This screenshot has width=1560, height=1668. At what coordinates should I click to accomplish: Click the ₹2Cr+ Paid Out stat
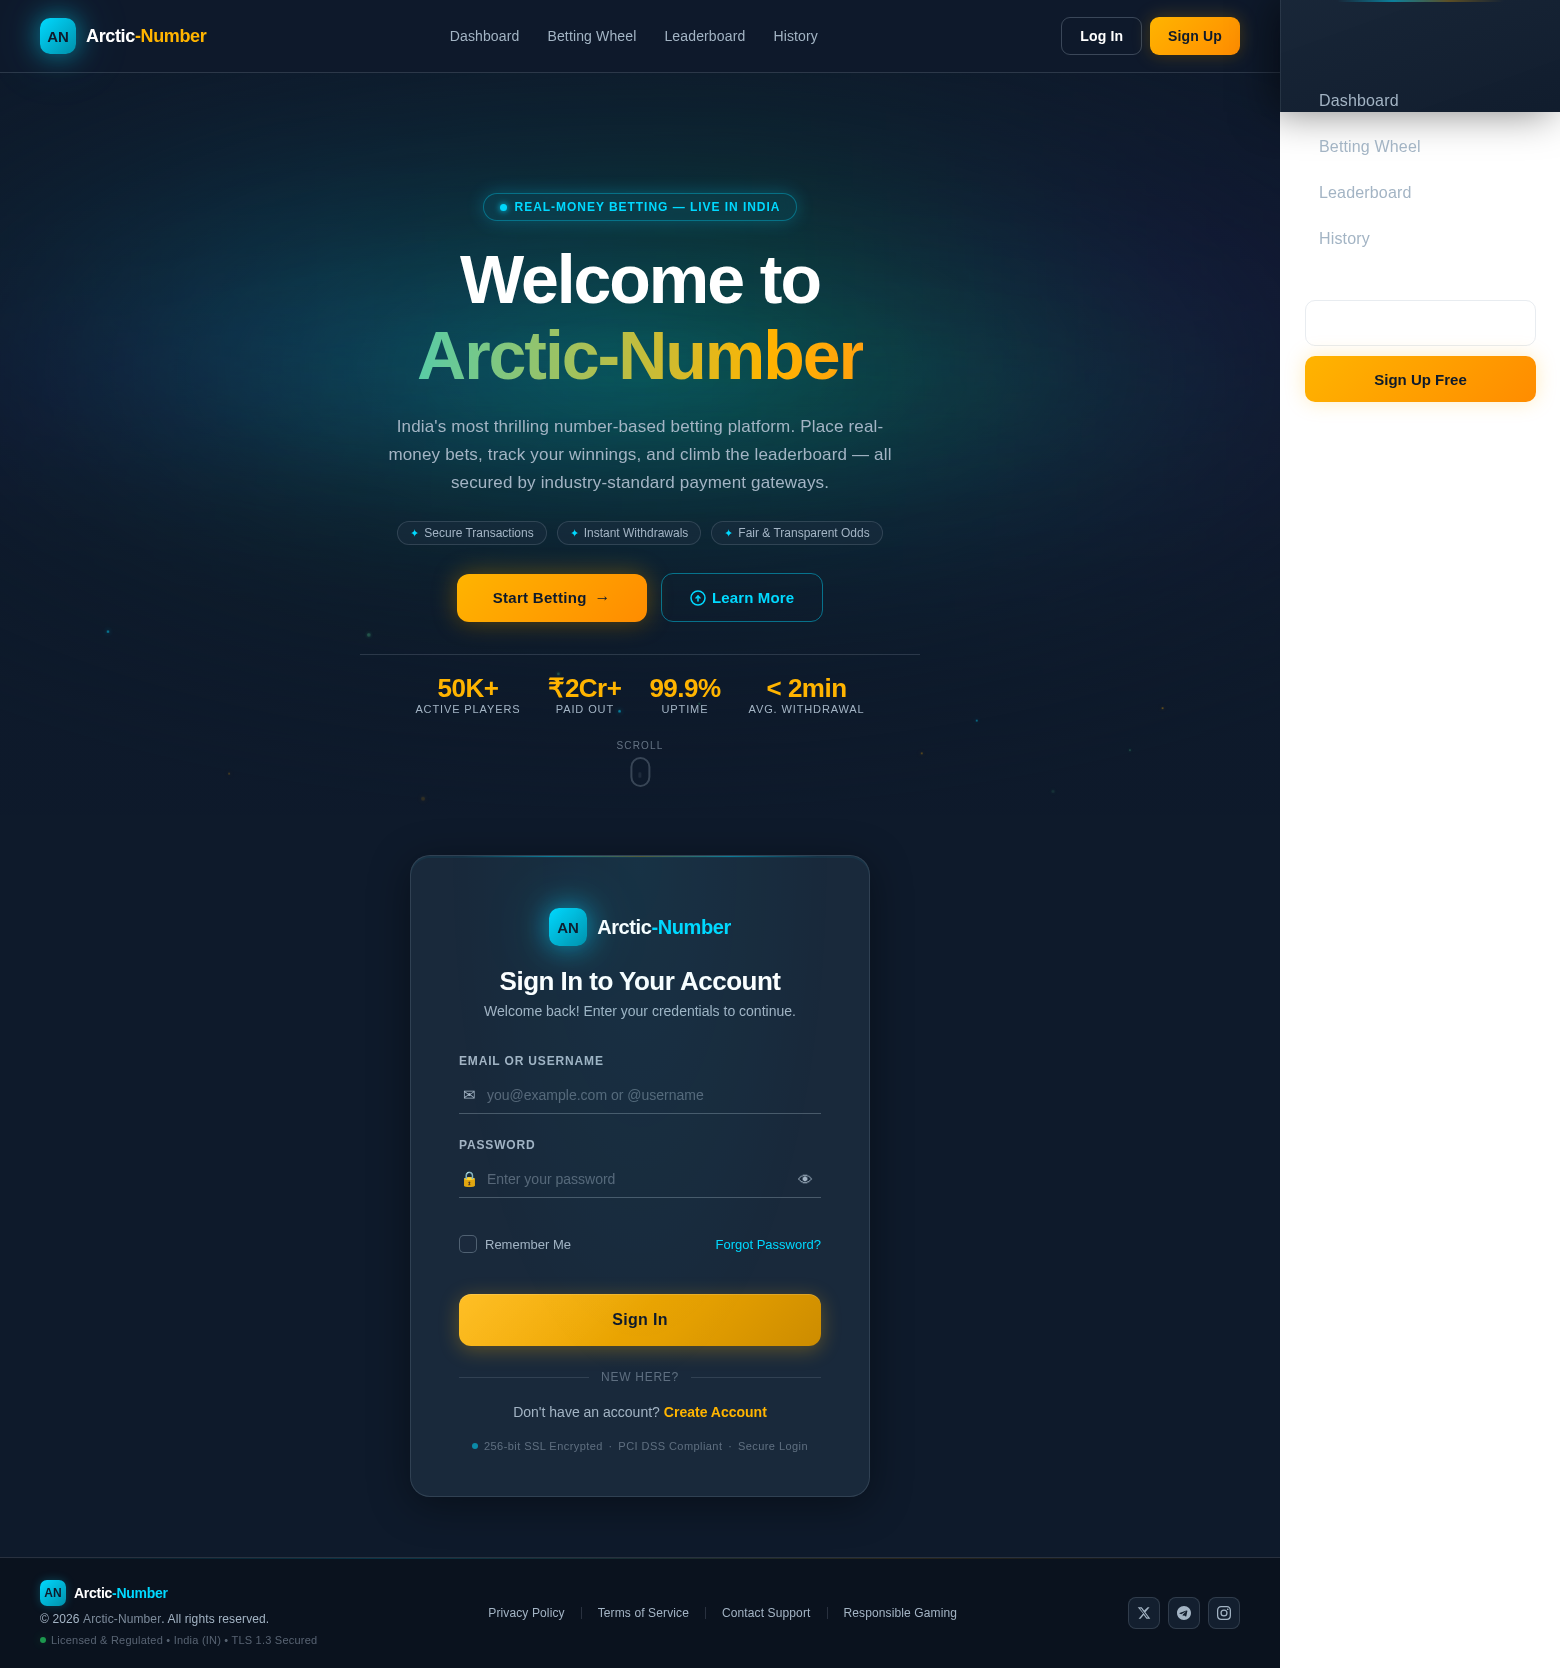(x=585, y=694)
